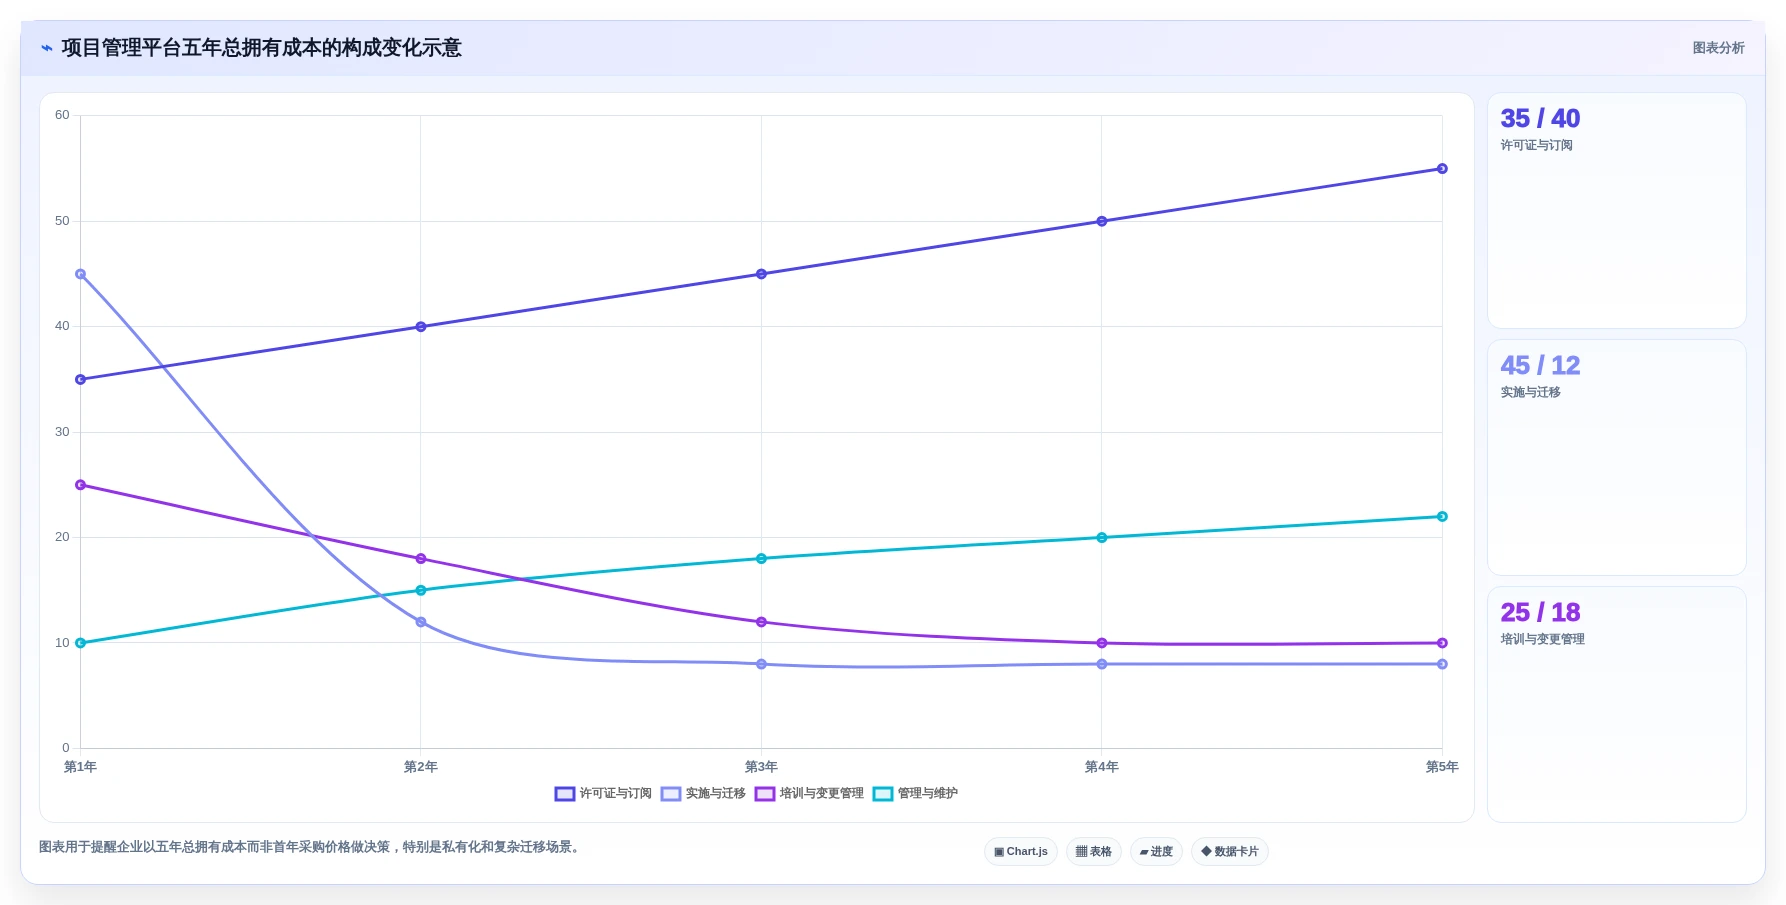Click 实施与迁移 data point at 第2年

pos(421,622)
